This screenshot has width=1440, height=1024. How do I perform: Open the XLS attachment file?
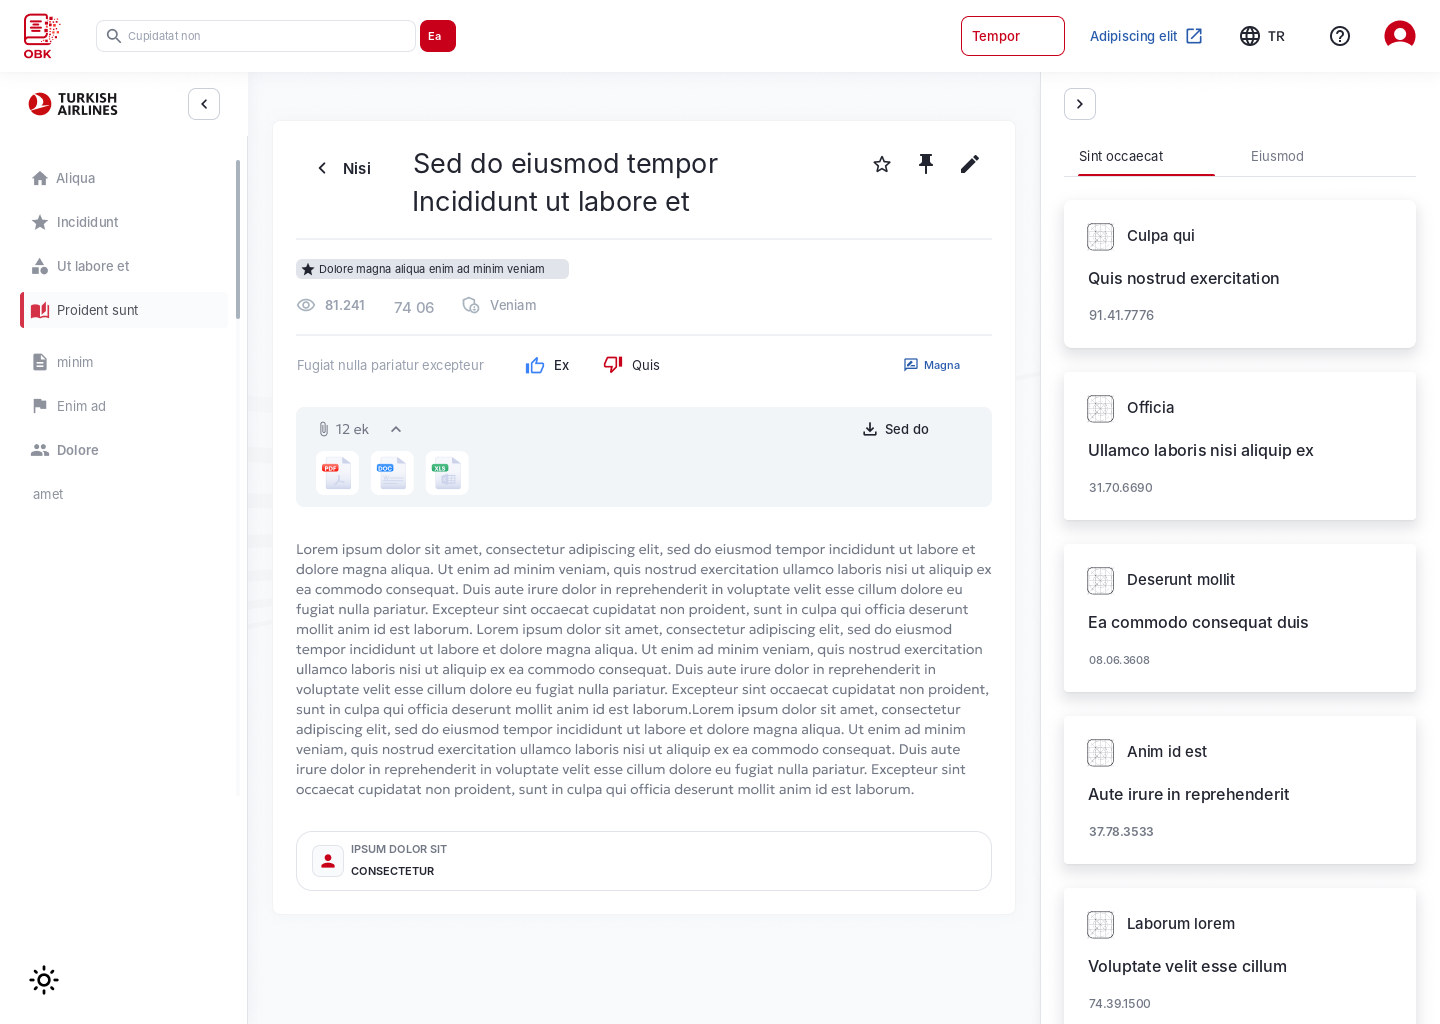447,473
